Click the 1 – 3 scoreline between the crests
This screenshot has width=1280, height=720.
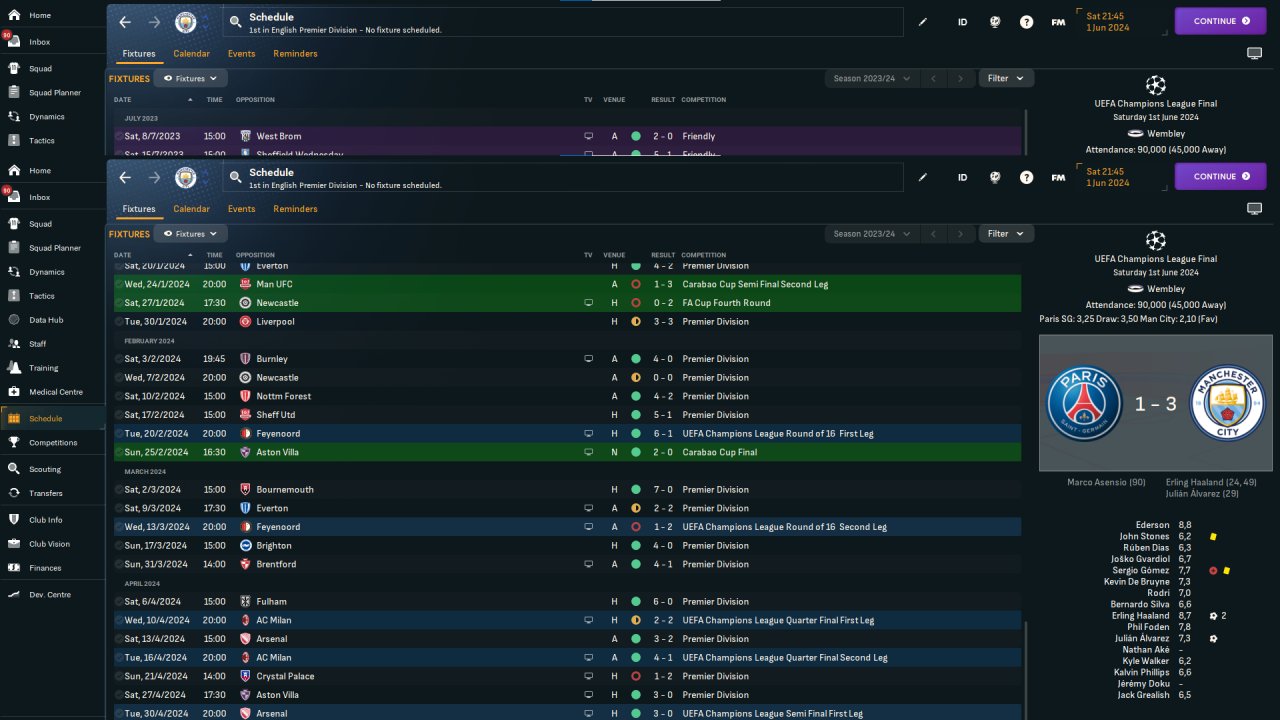coord(1155,404)
